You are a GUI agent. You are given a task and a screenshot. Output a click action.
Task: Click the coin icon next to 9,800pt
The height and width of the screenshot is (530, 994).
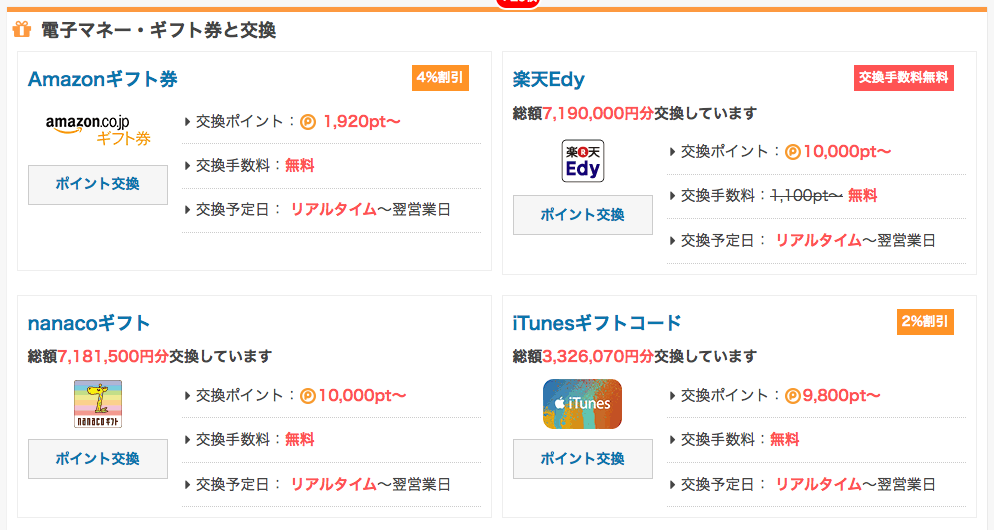(x=792, y=396)
